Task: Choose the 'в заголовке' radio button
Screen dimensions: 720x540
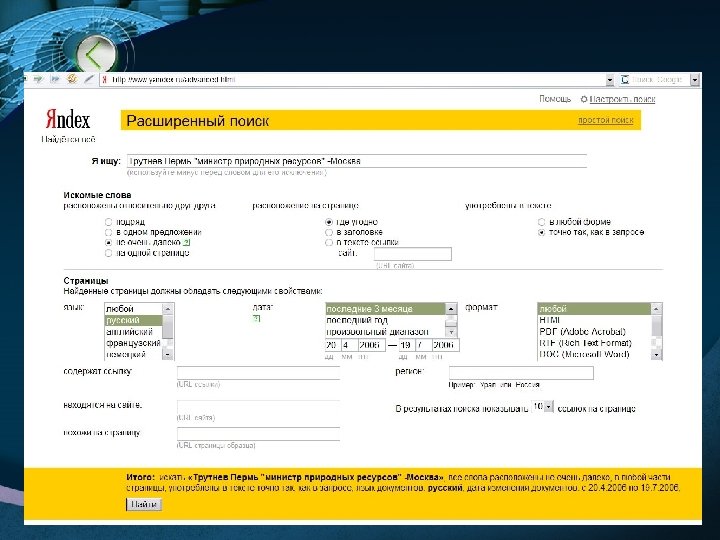Action: click(x=329, y=232)
